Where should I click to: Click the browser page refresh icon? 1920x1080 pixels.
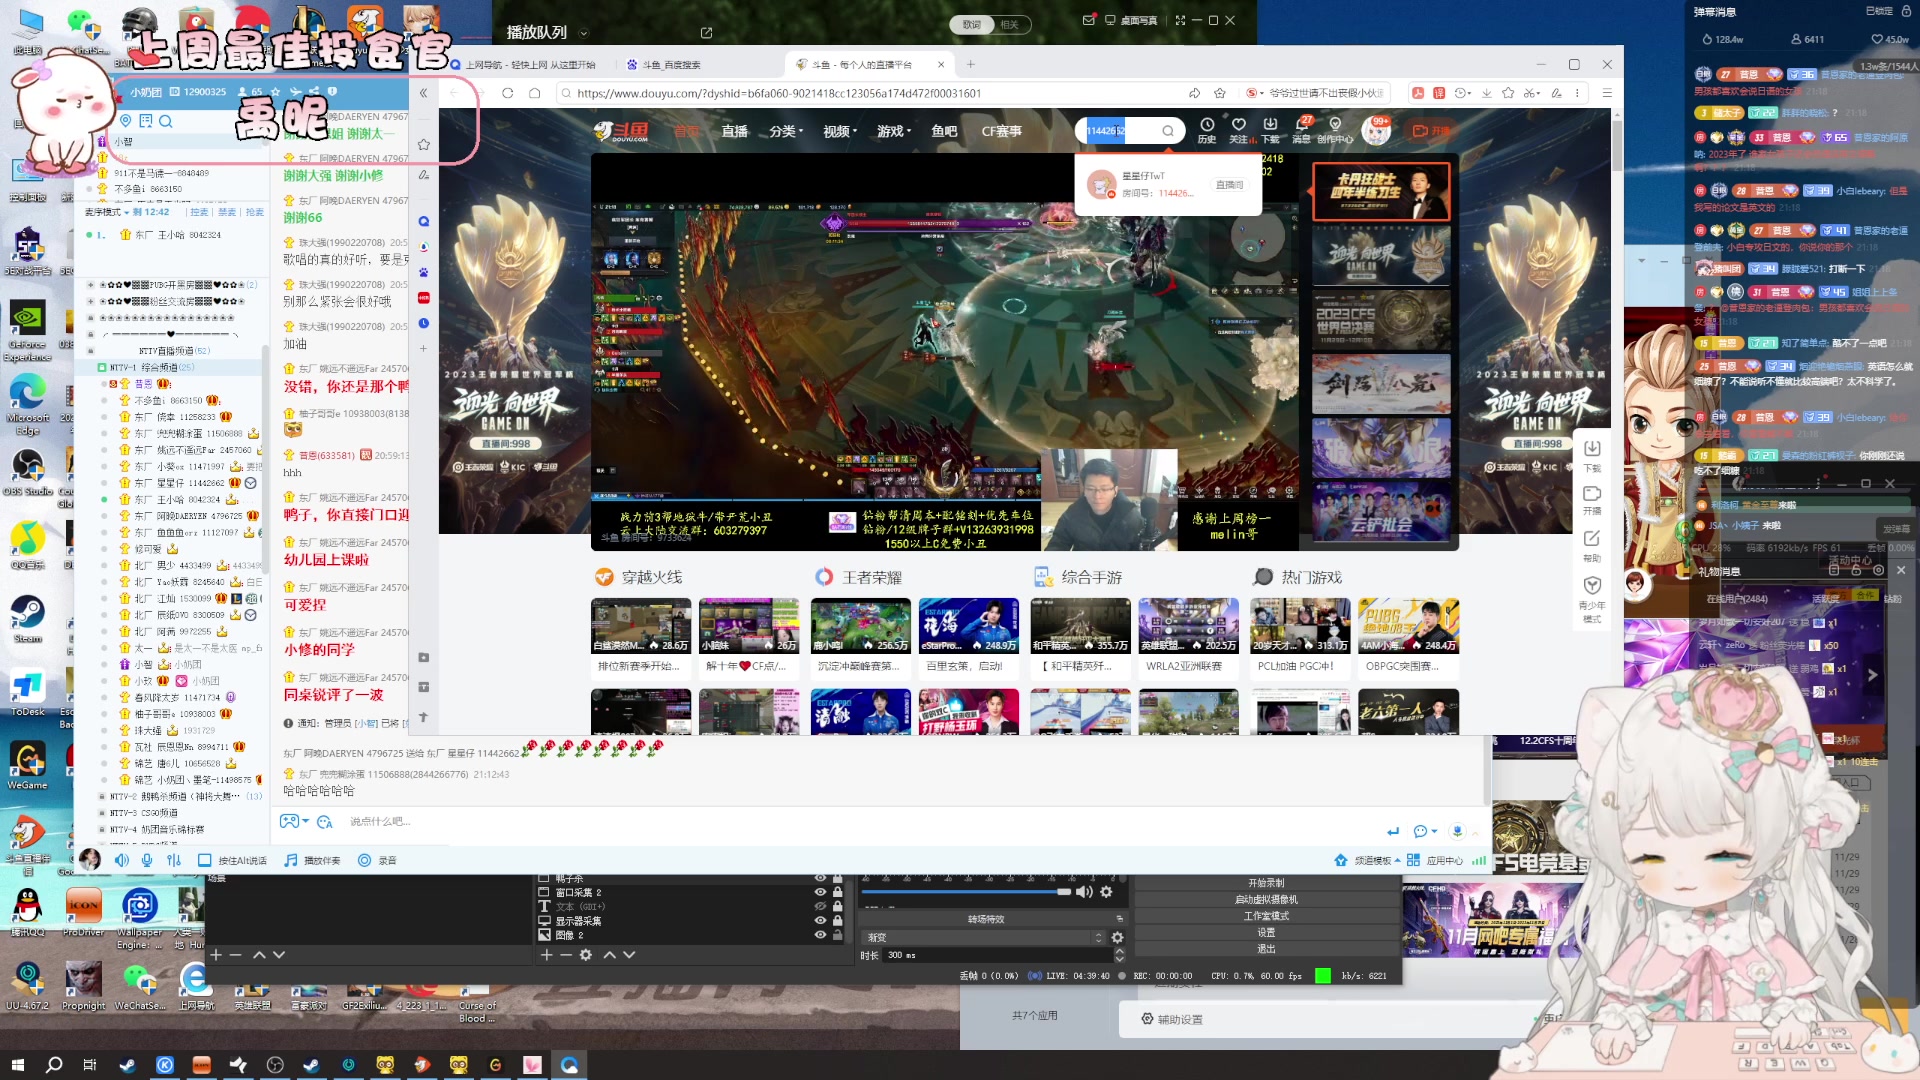[x=507, y=93]
